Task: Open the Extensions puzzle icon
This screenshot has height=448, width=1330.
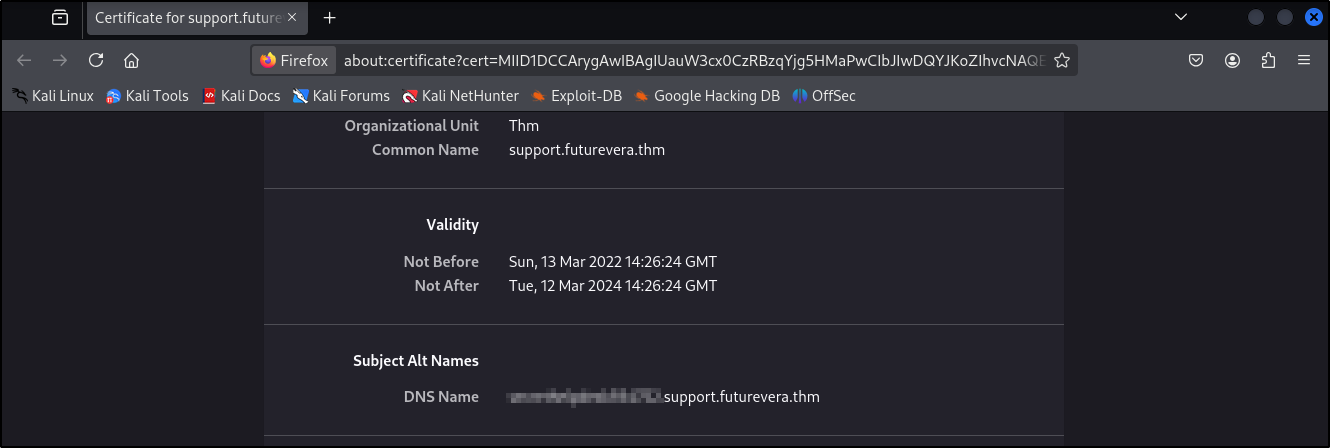Action: coord(1268,60)
